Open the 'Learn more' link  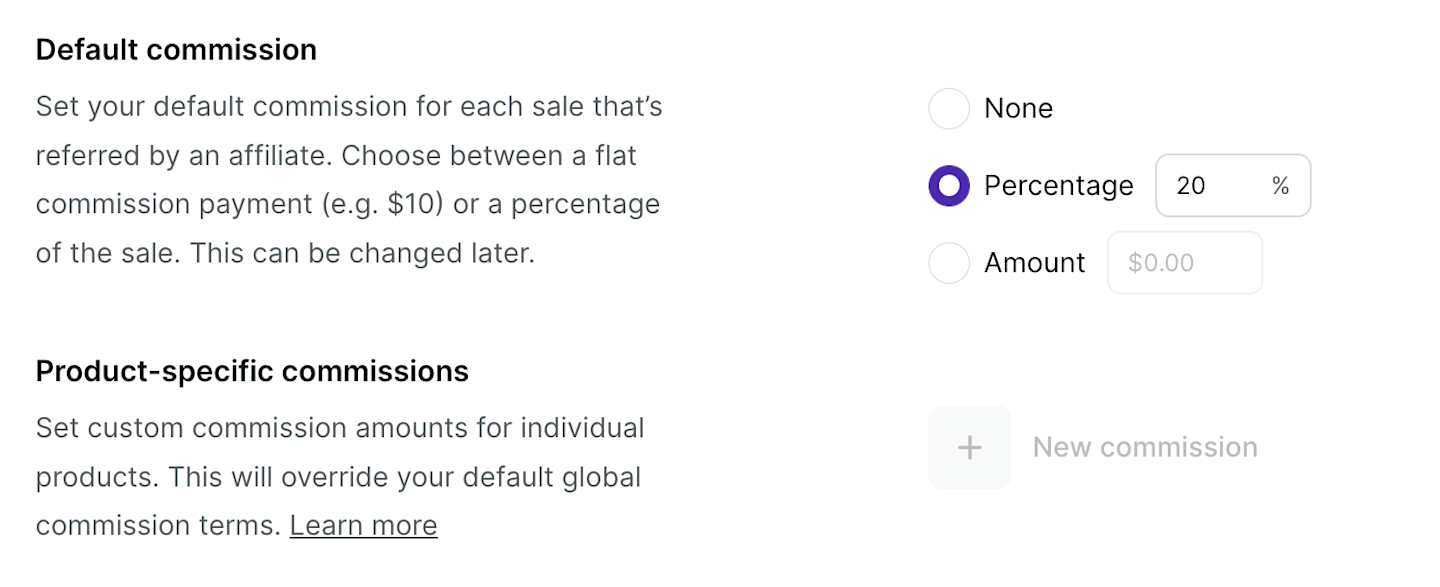point(363,525)
